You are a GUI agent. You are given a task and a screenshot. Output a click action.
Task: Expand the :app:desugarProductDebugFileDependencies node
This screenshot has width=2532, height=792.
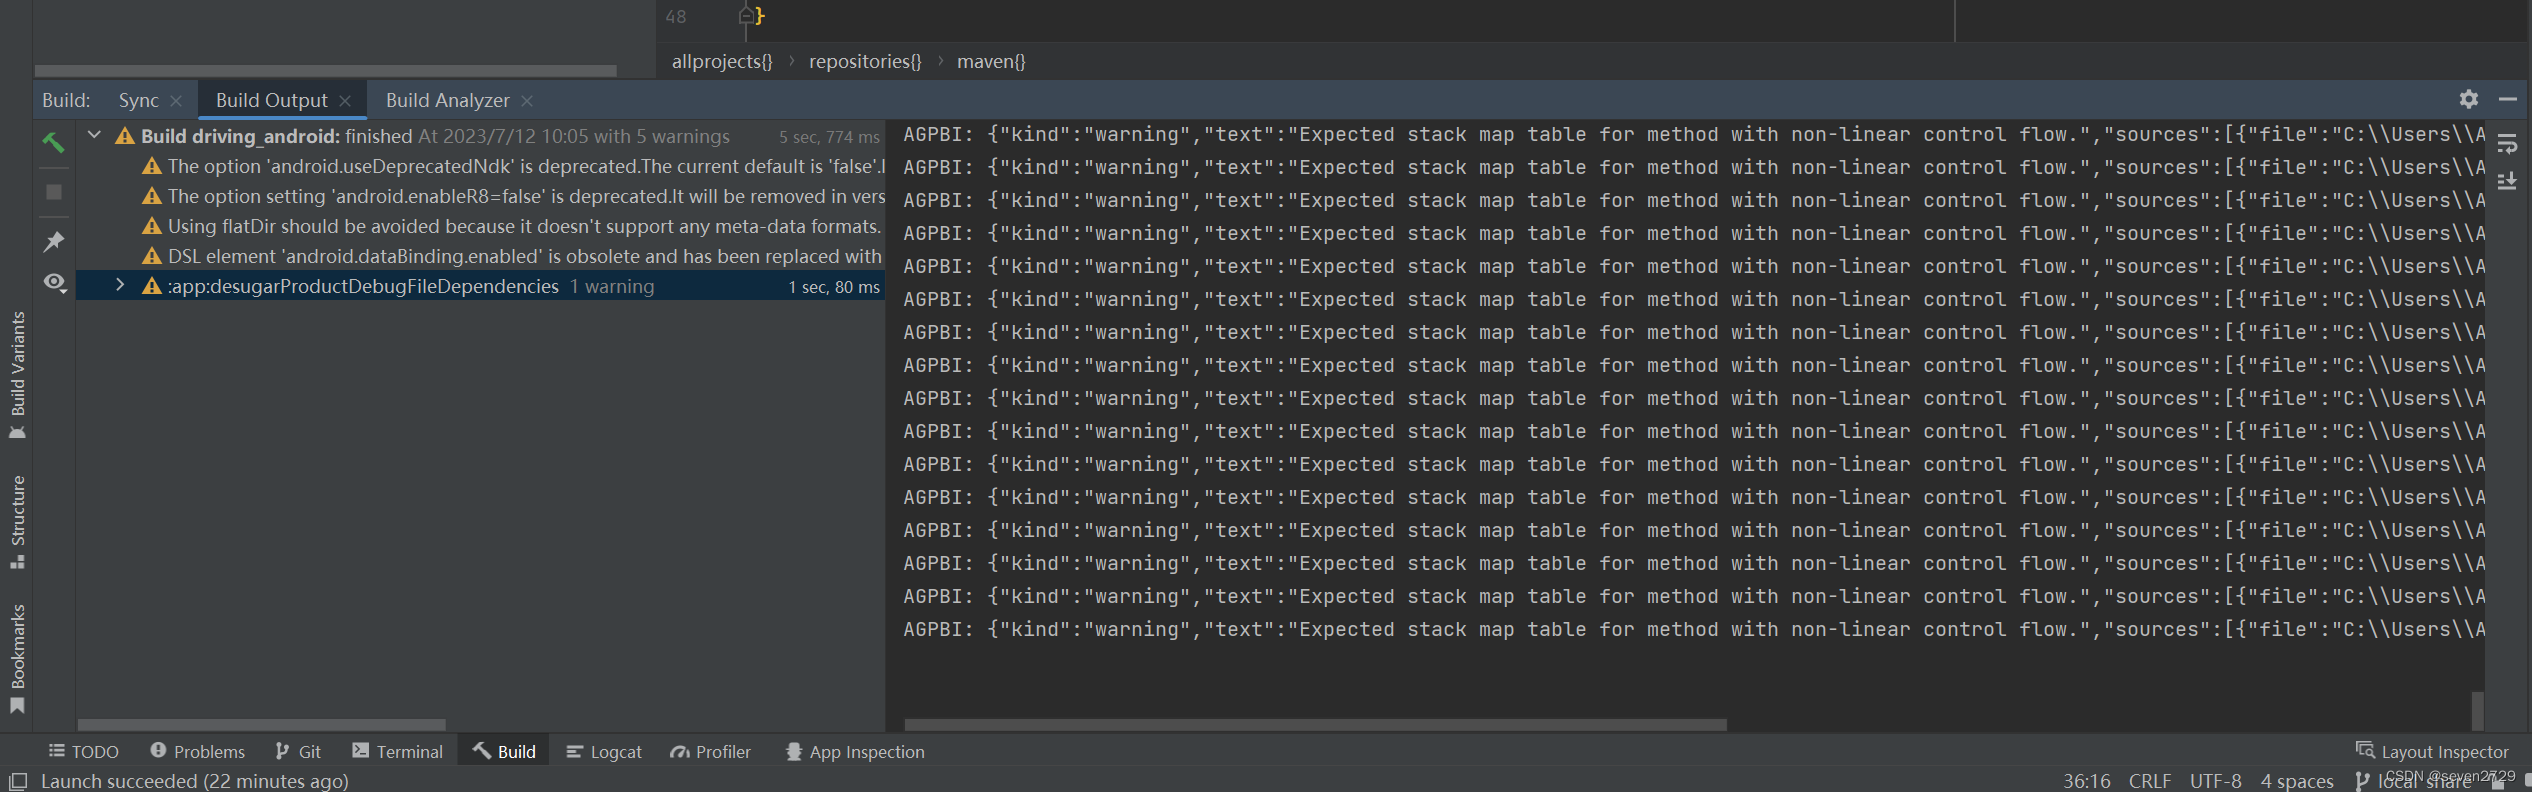[120, 285]
